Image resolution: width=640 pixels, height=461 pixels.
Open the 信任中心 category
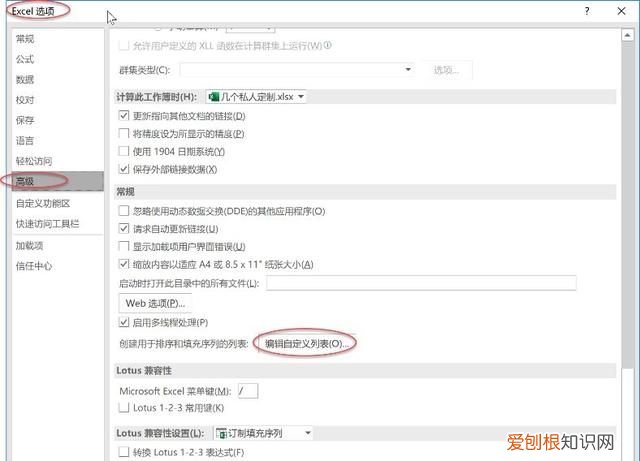(x=34, y=266)
